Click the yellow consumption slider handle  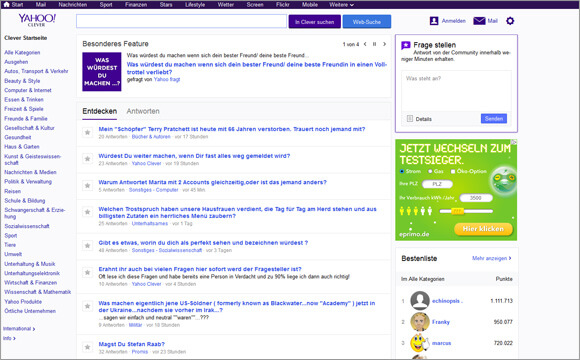coord(458,211)
